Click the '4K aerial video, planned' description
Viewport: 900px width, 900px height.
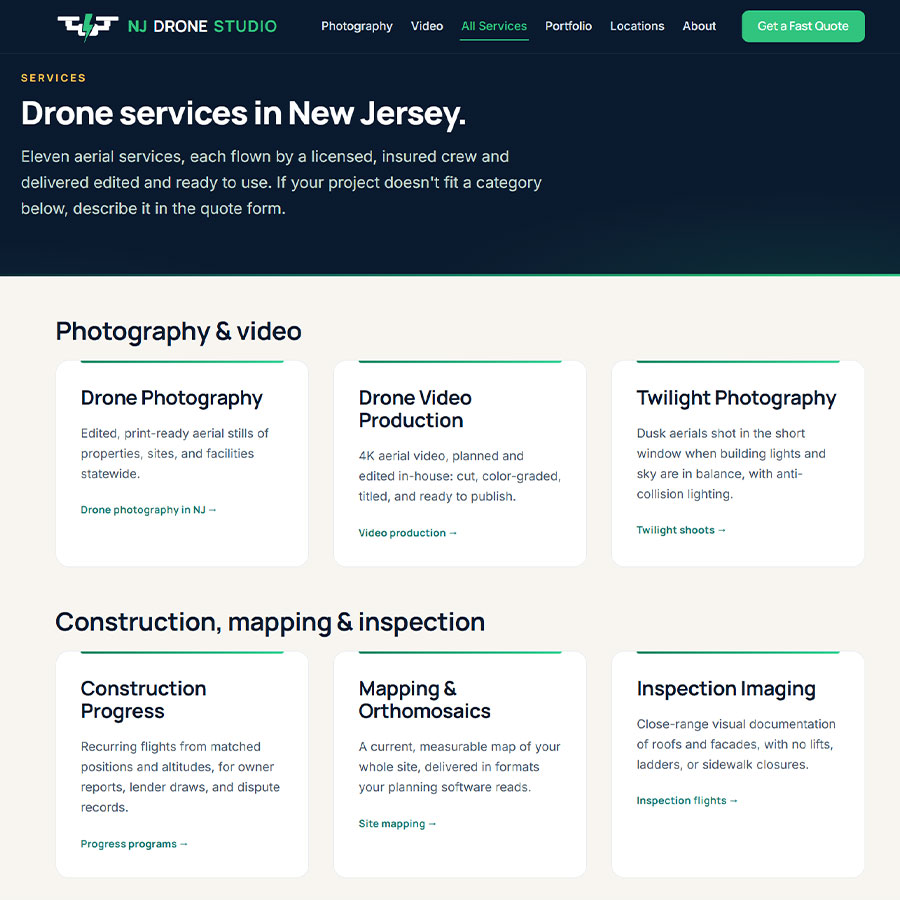coord(460,476)
